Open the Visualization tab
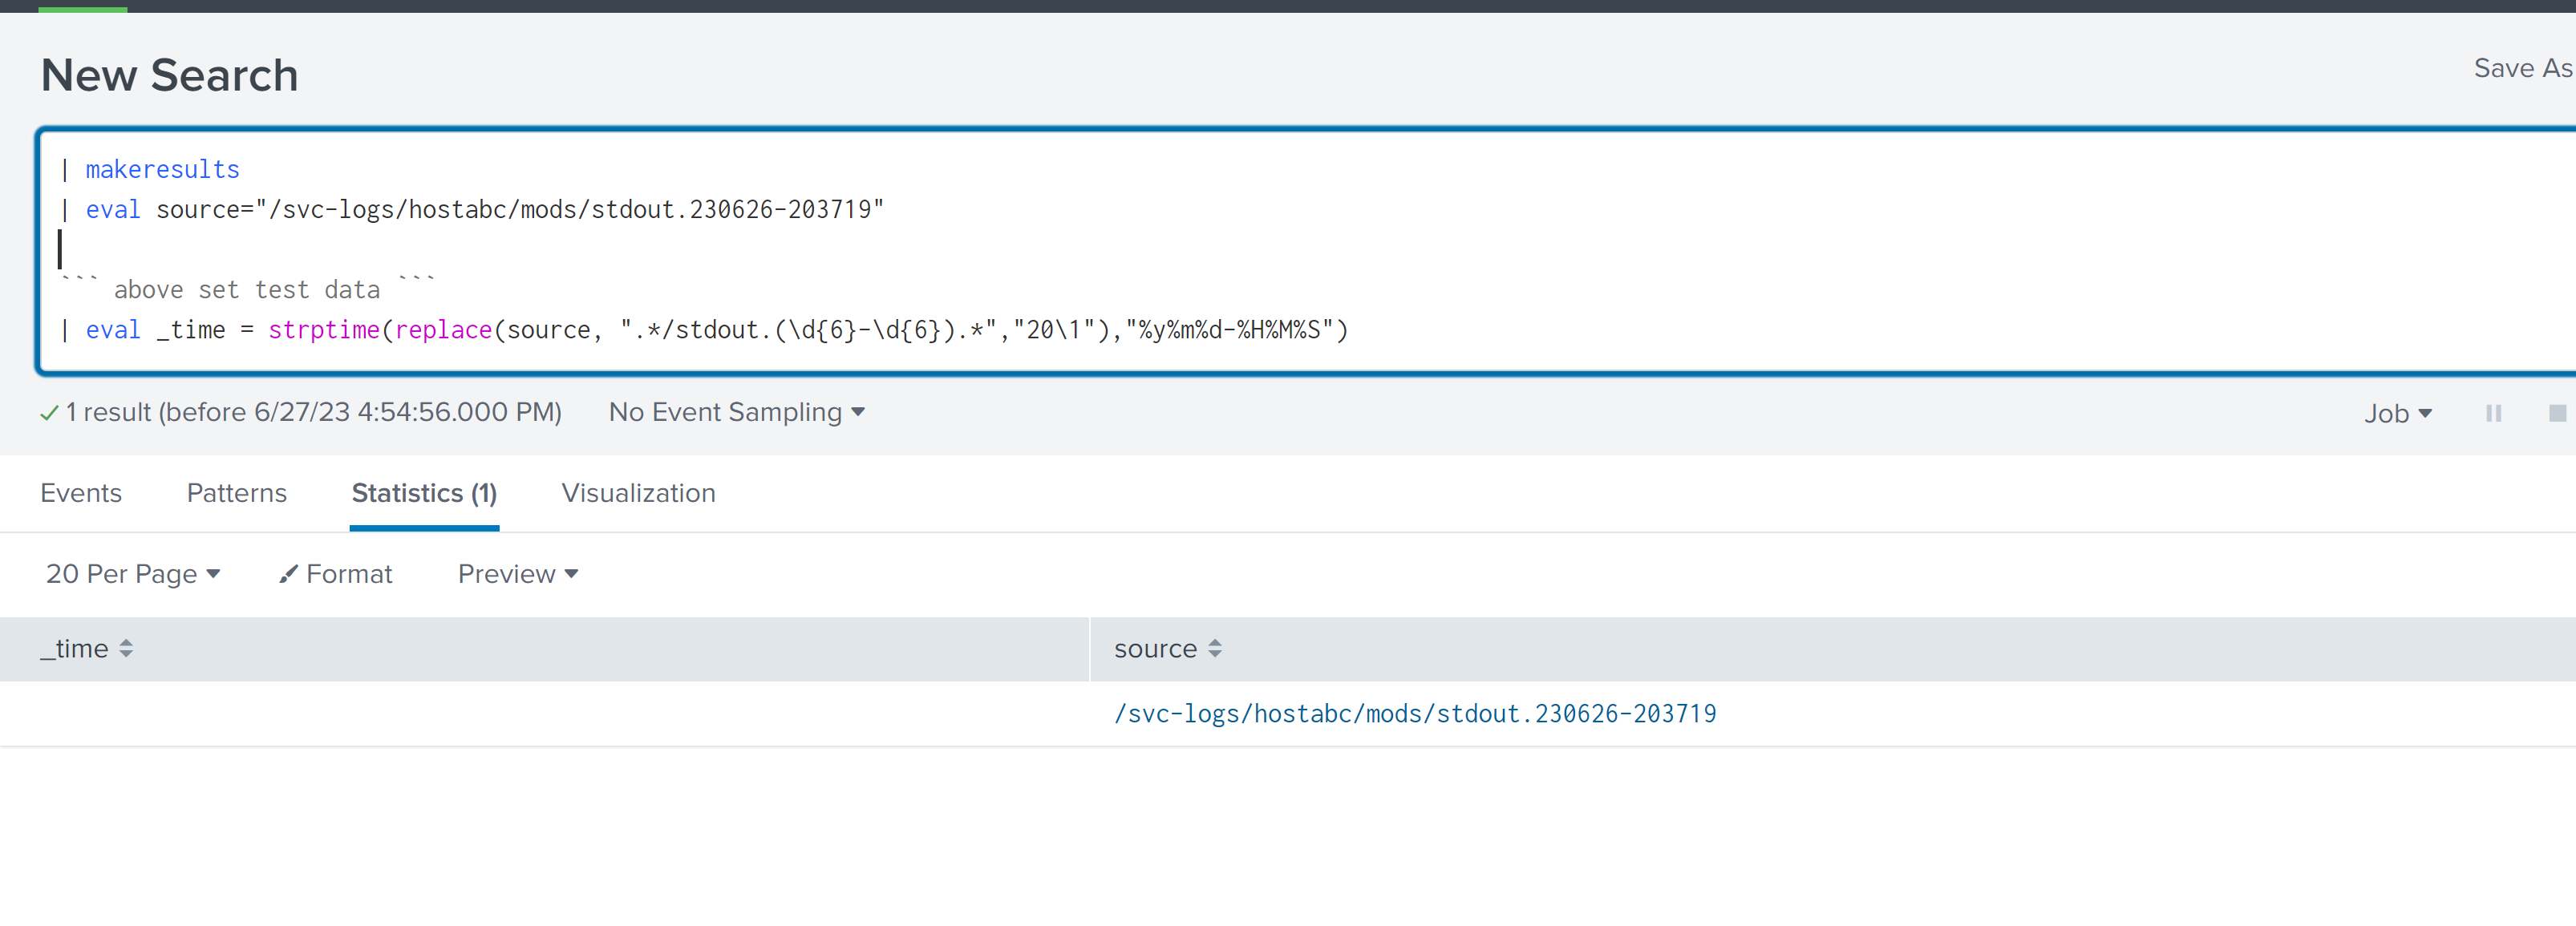This screenshot has width=2576, height=926. pos(638,493)
